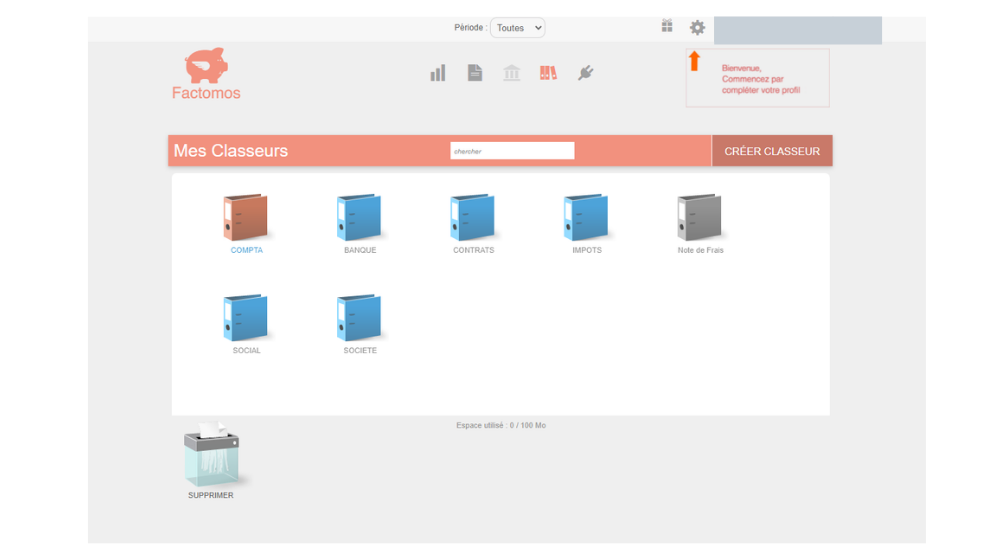Click the Bienvenue profile completion message

(760, 79)
